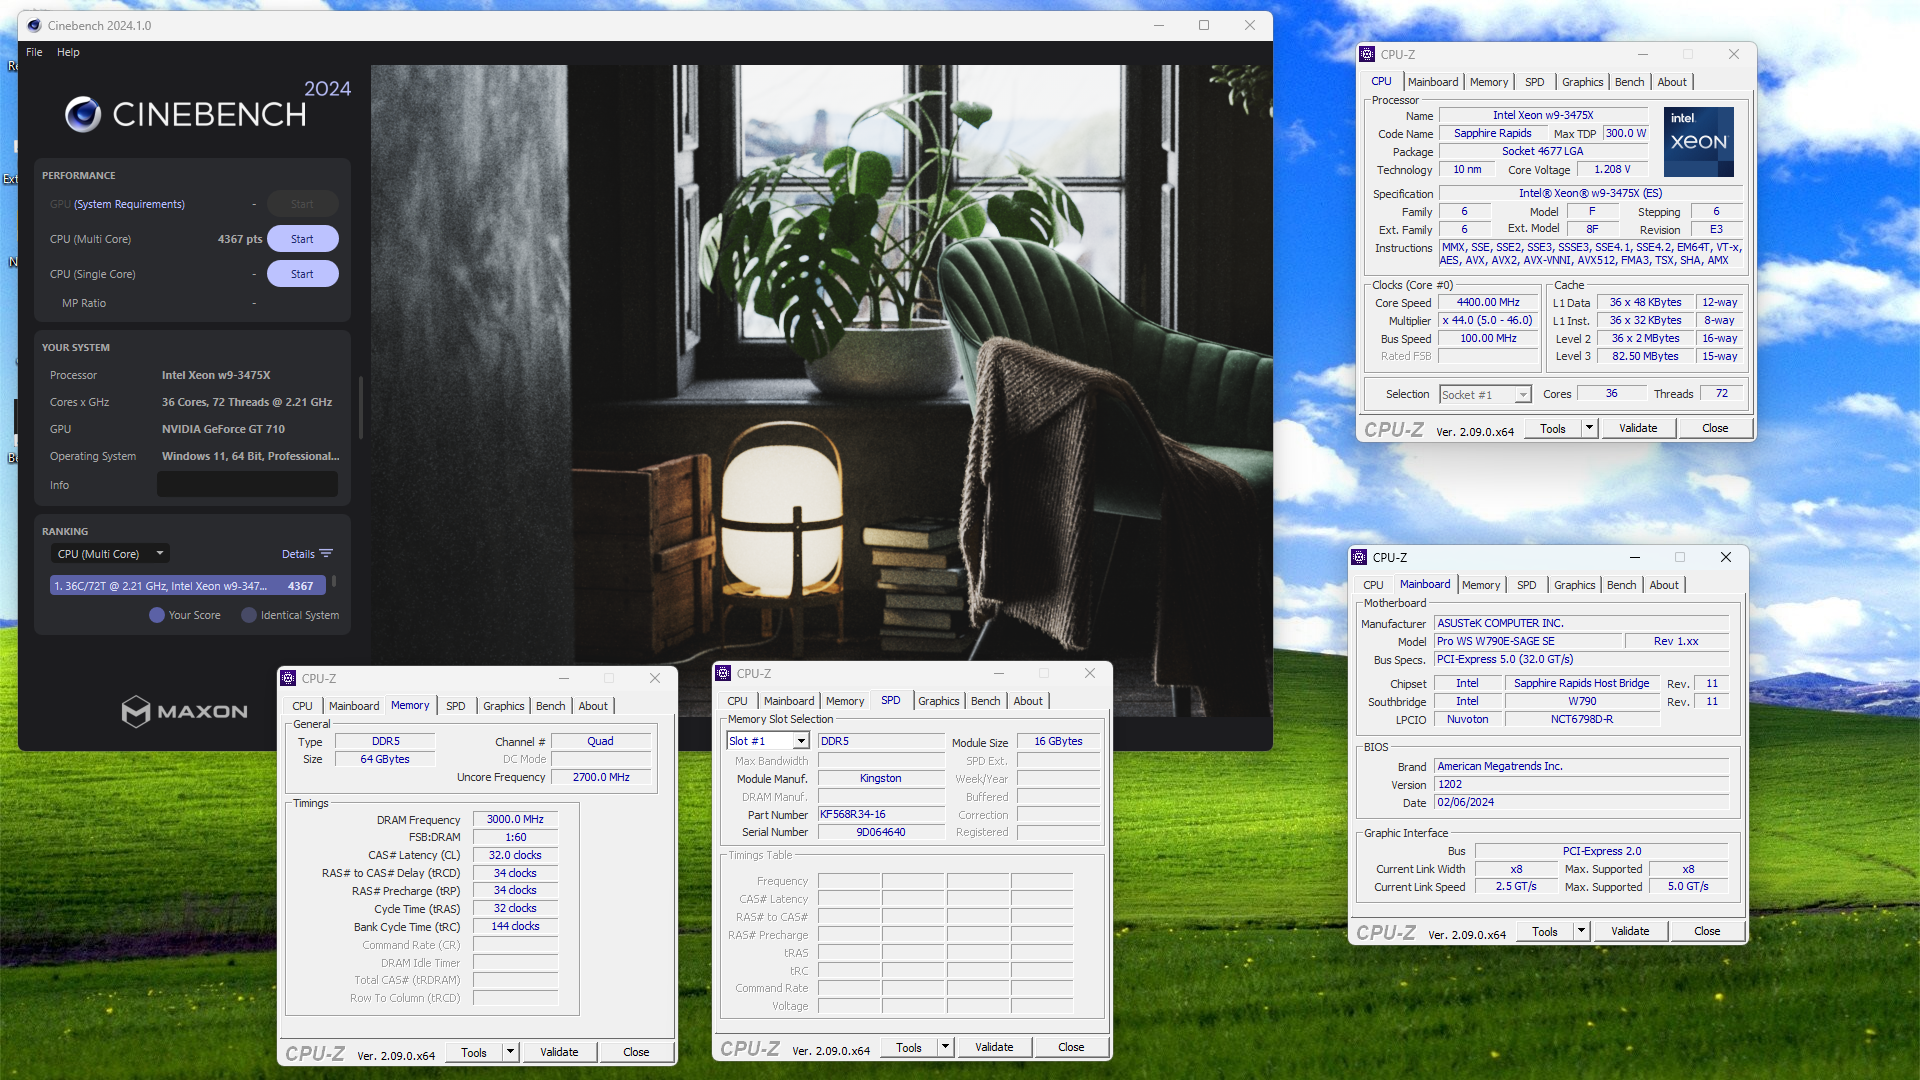Screen dimensions: 1920x1080
Task: Click the Serial Number 9D064640 field
Action: [881, 832]
